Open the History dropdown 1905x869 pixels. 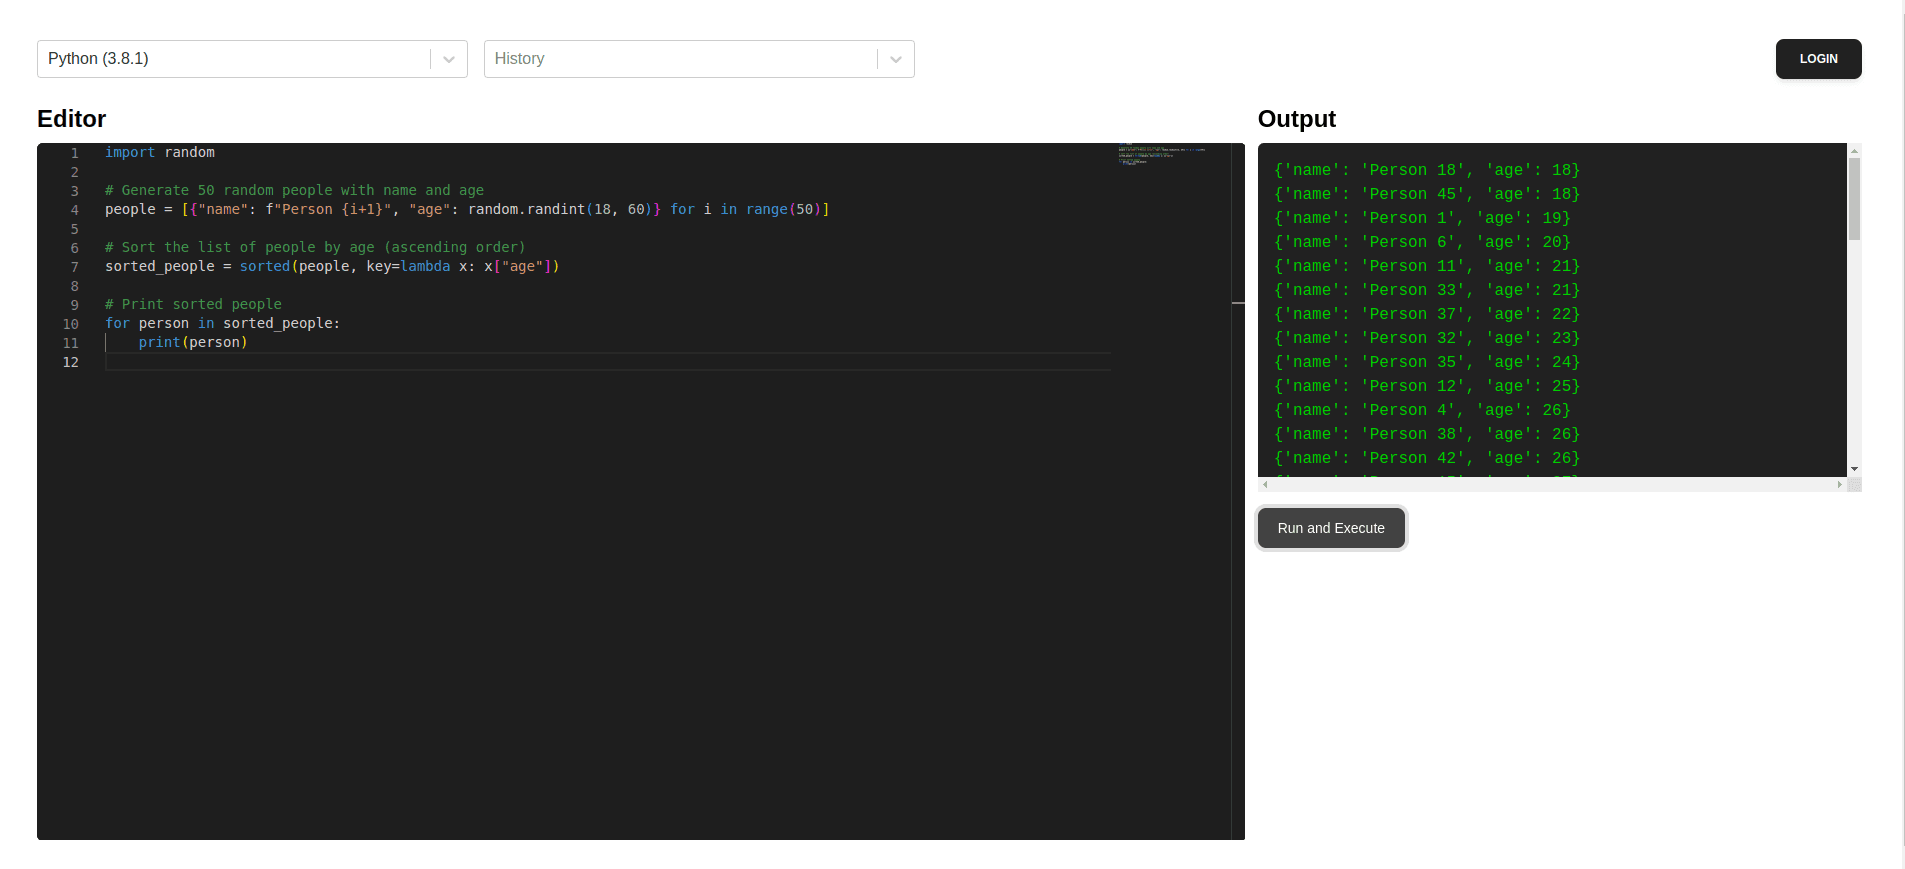click(x=699, y=59)
